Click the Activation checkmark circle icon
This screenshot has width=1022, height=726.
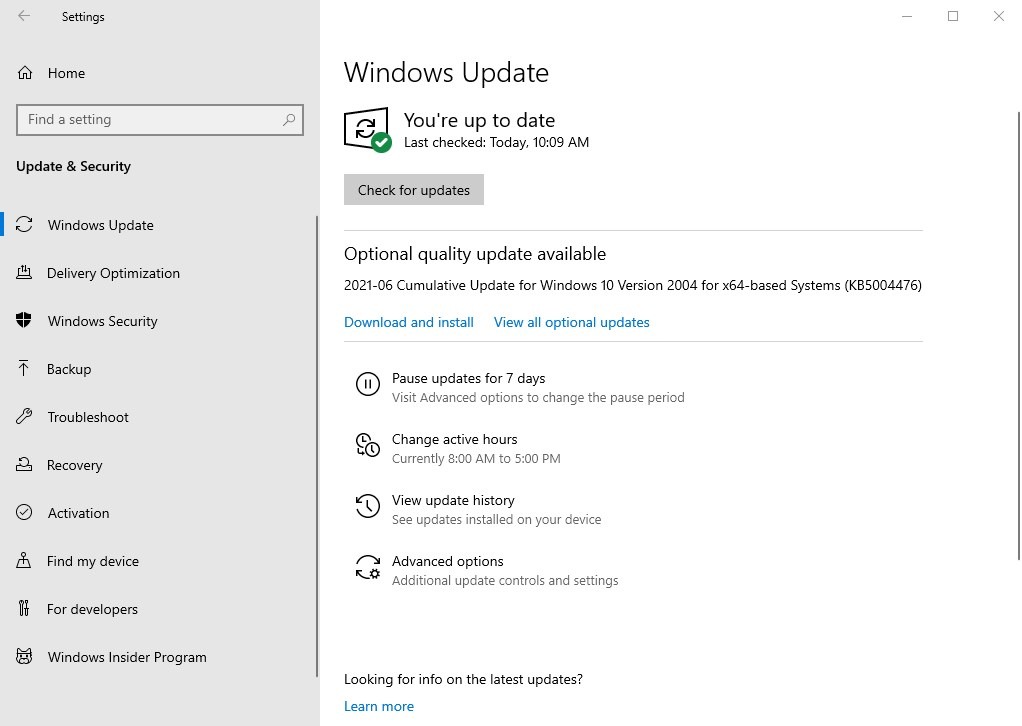[x=24, y=513]
